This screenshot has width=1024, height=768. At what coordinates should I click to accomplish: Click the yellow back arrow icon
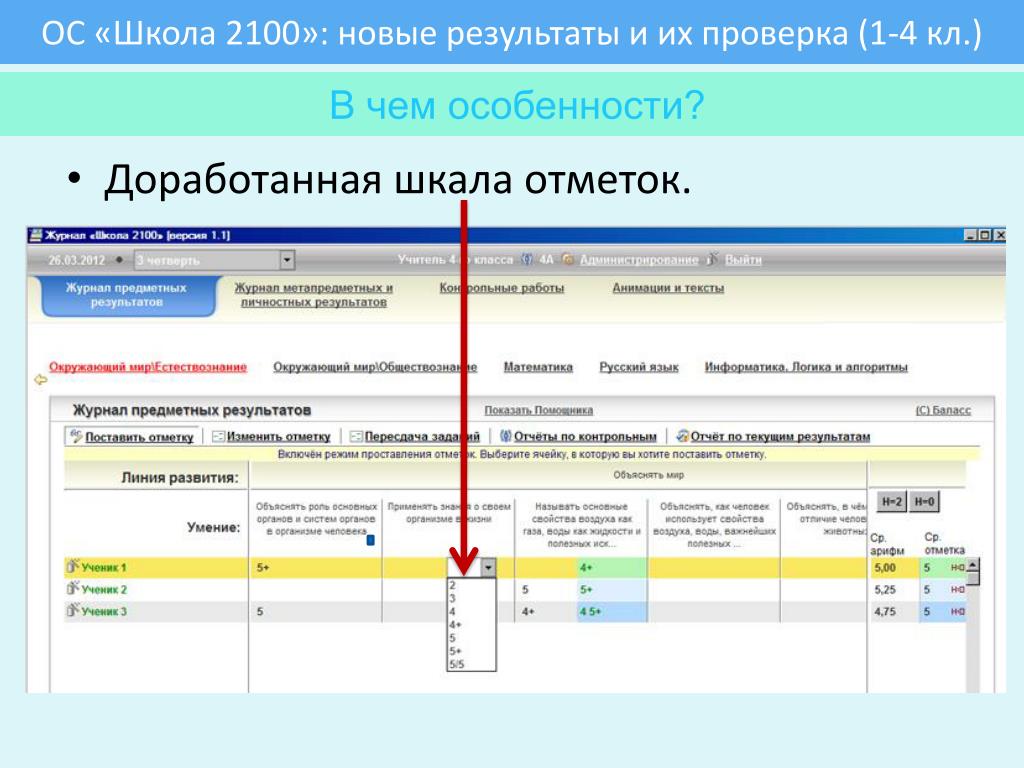pos(40,379)
